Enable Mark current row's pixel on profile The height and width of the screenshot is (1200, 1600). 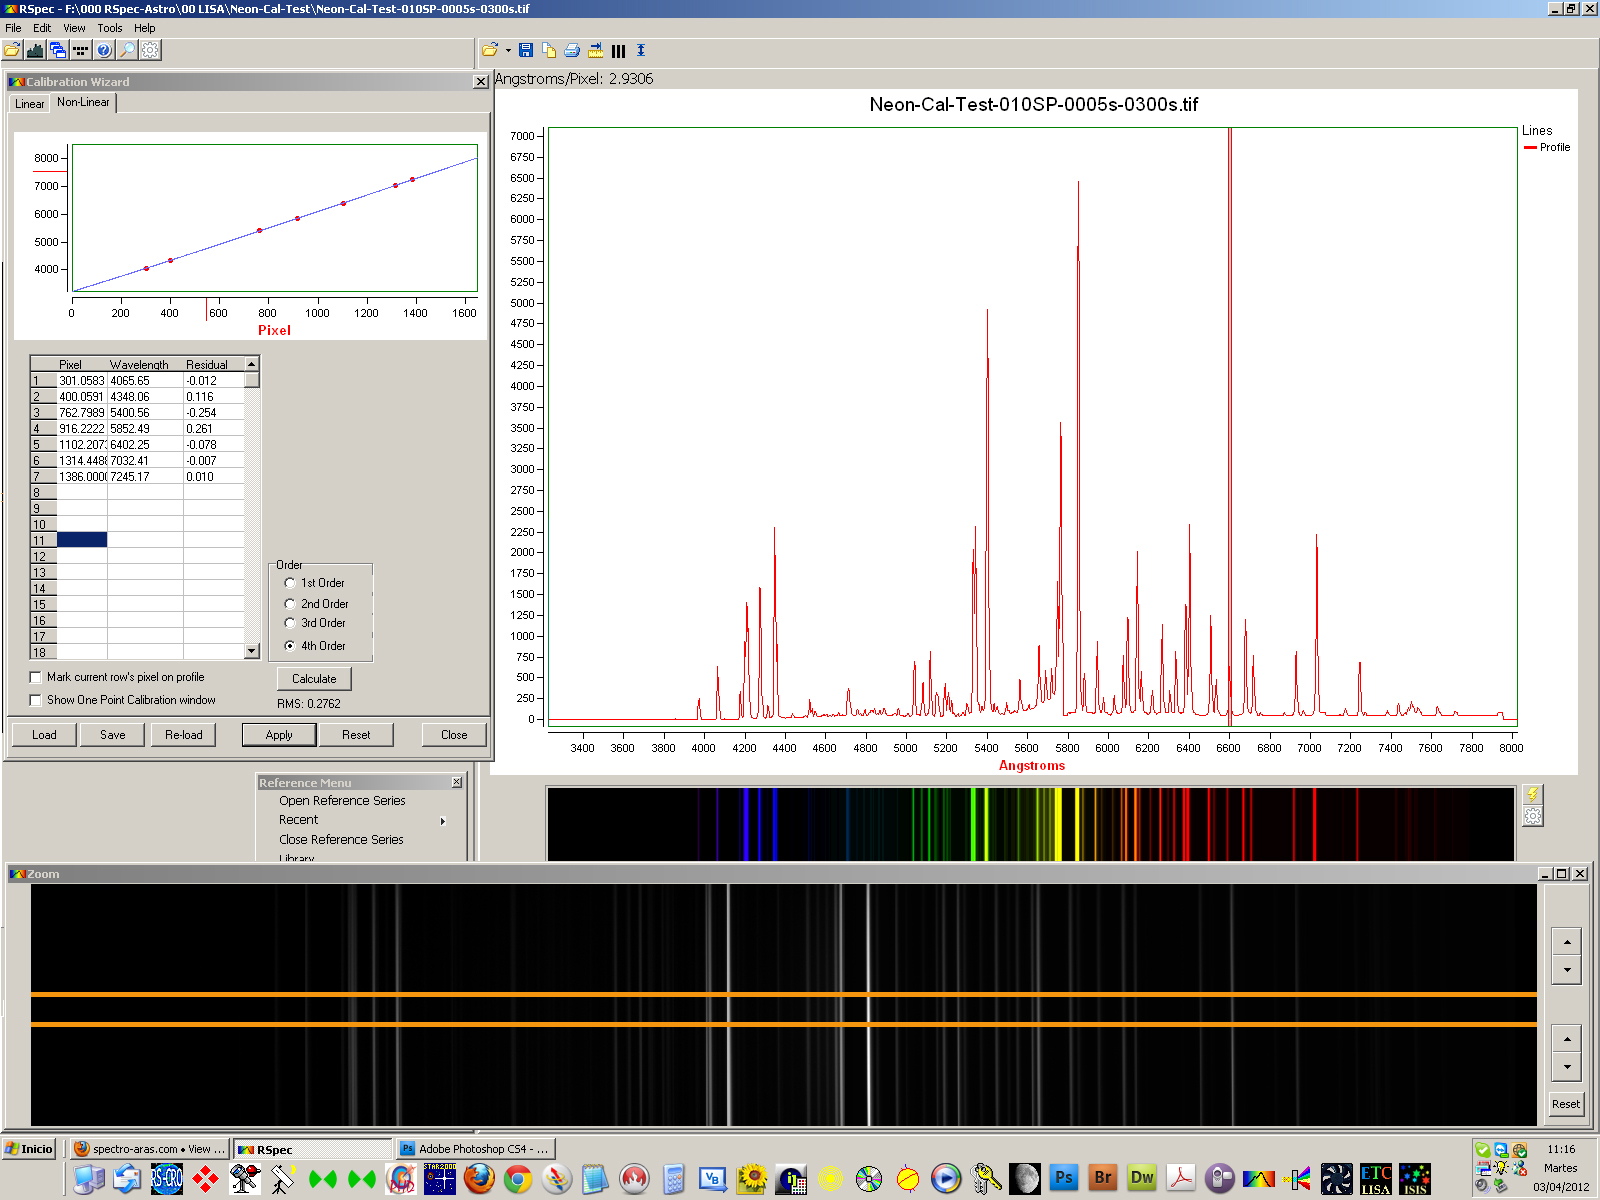36,677
